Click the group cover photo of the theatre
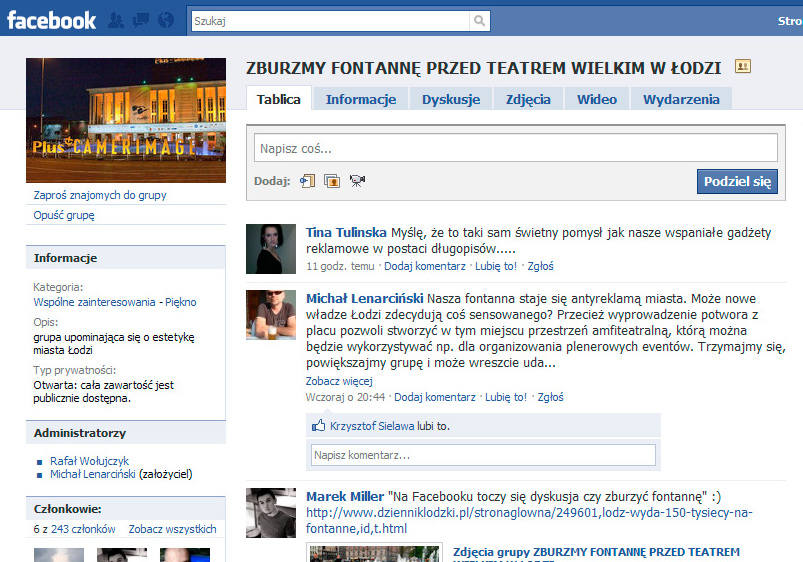The width and height of the screenshot is (803, 562). [x=126, y=120]
